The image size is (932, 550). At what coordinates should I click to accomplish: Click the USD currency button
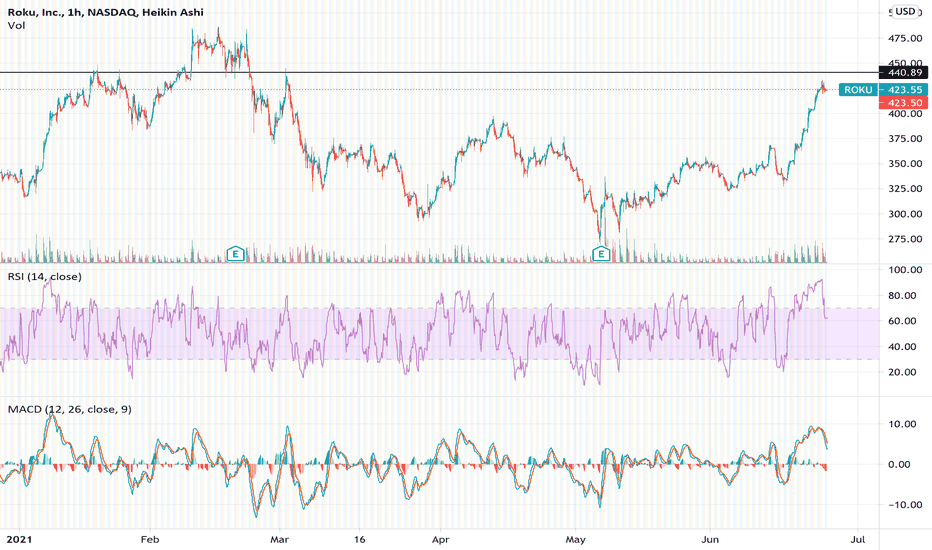(x=905, y=11)
